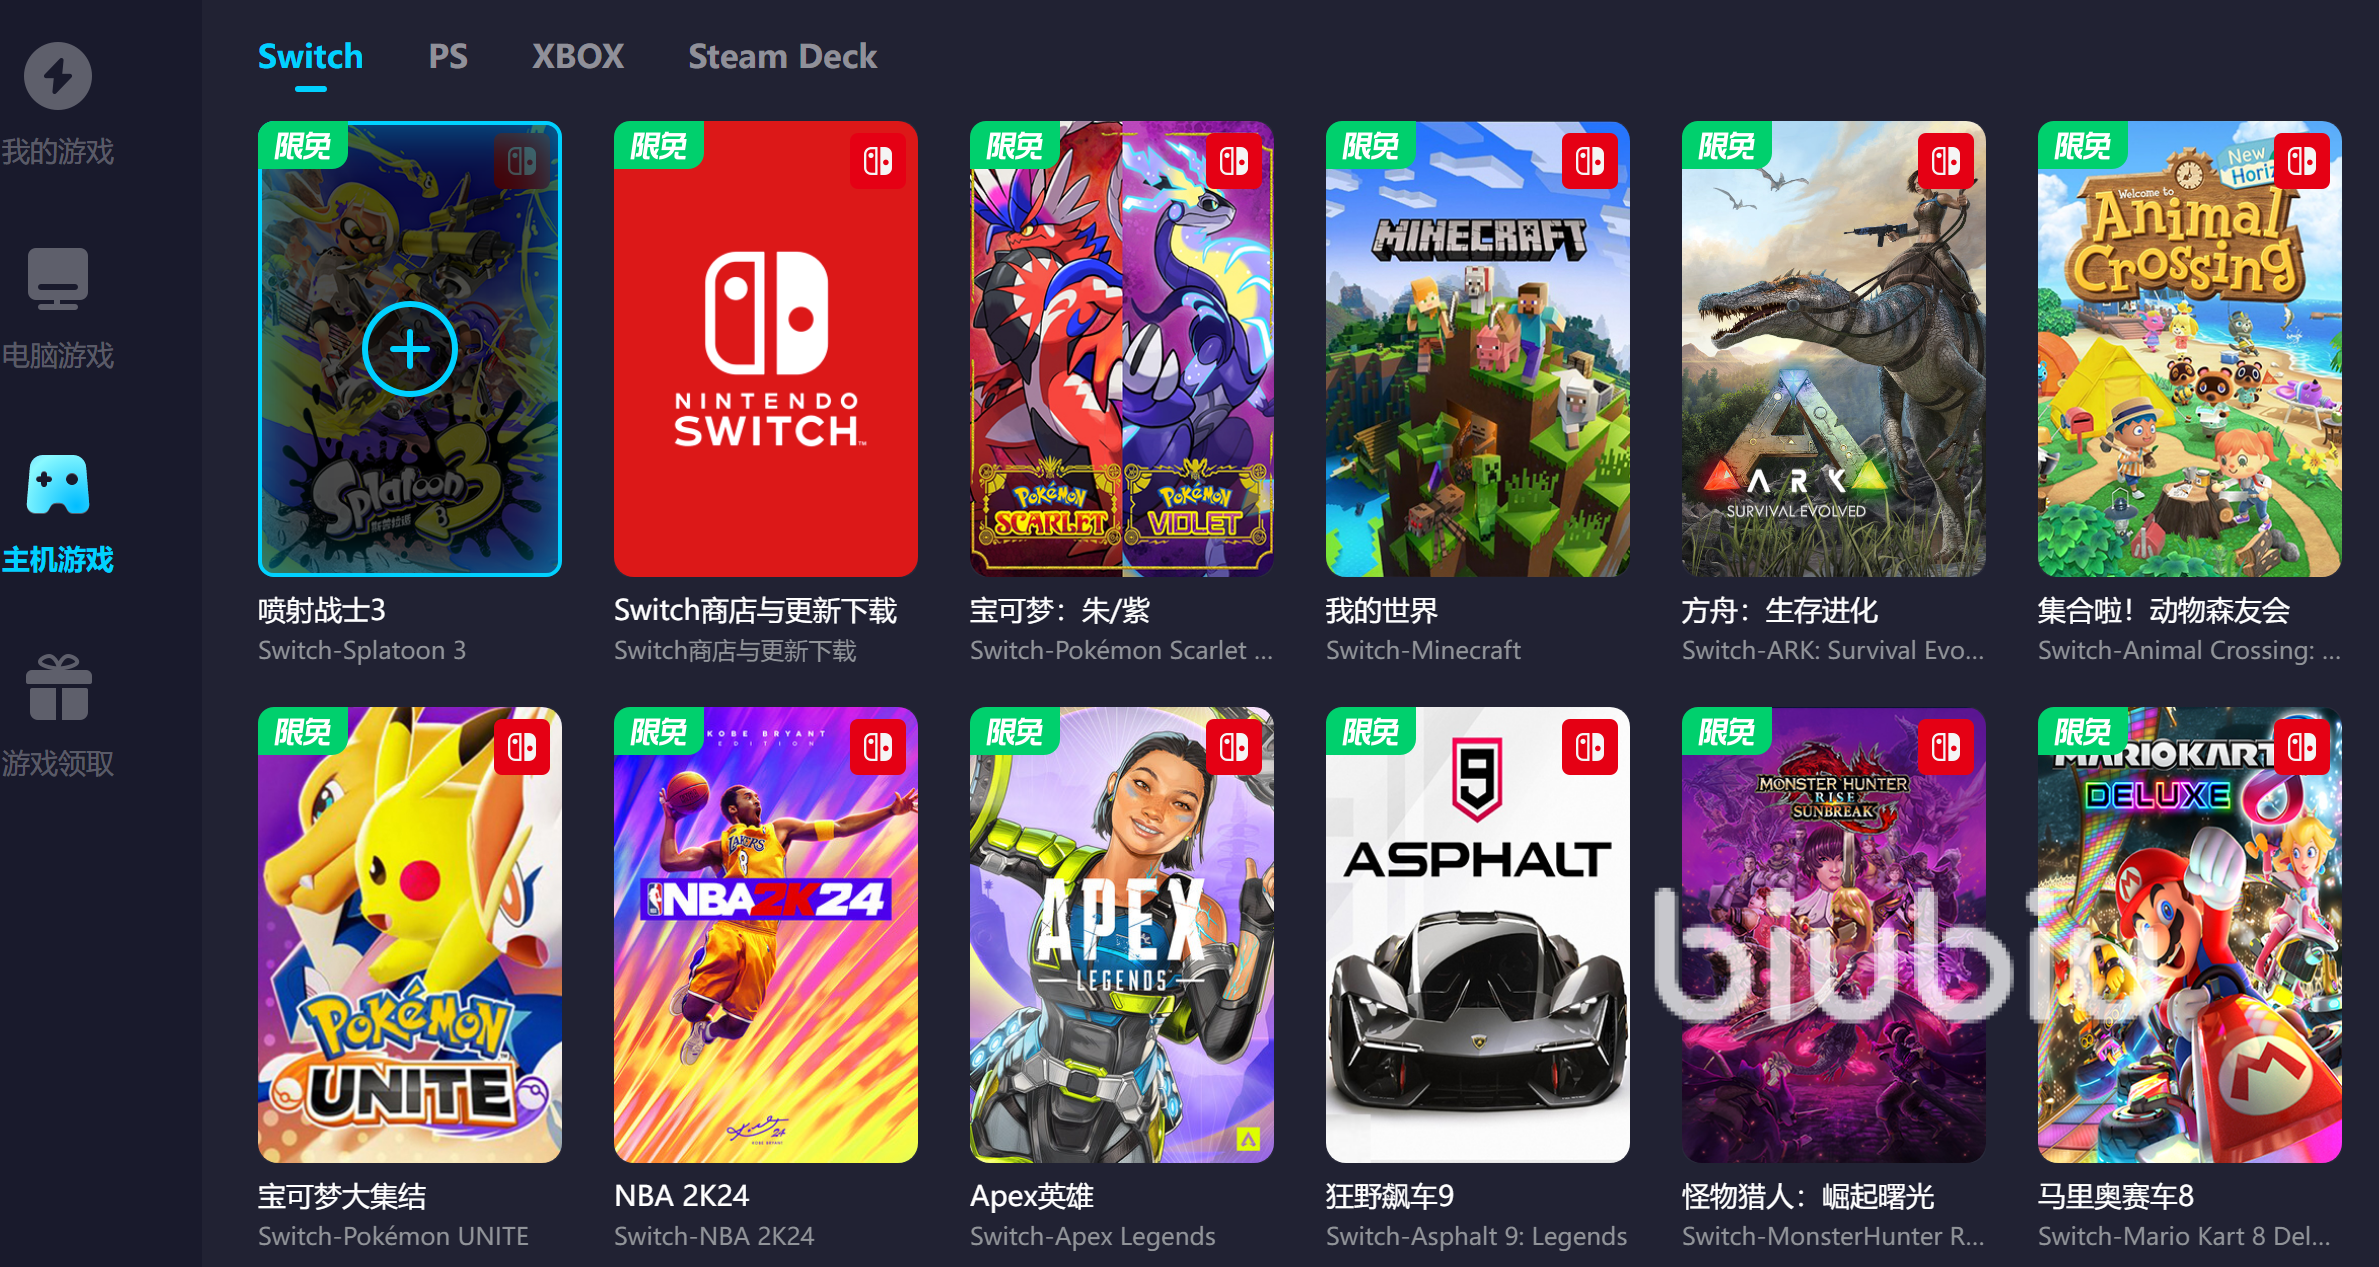Select the PC games monitor icon
Screen dimensions: 2379x1267
tap(58, 278)
